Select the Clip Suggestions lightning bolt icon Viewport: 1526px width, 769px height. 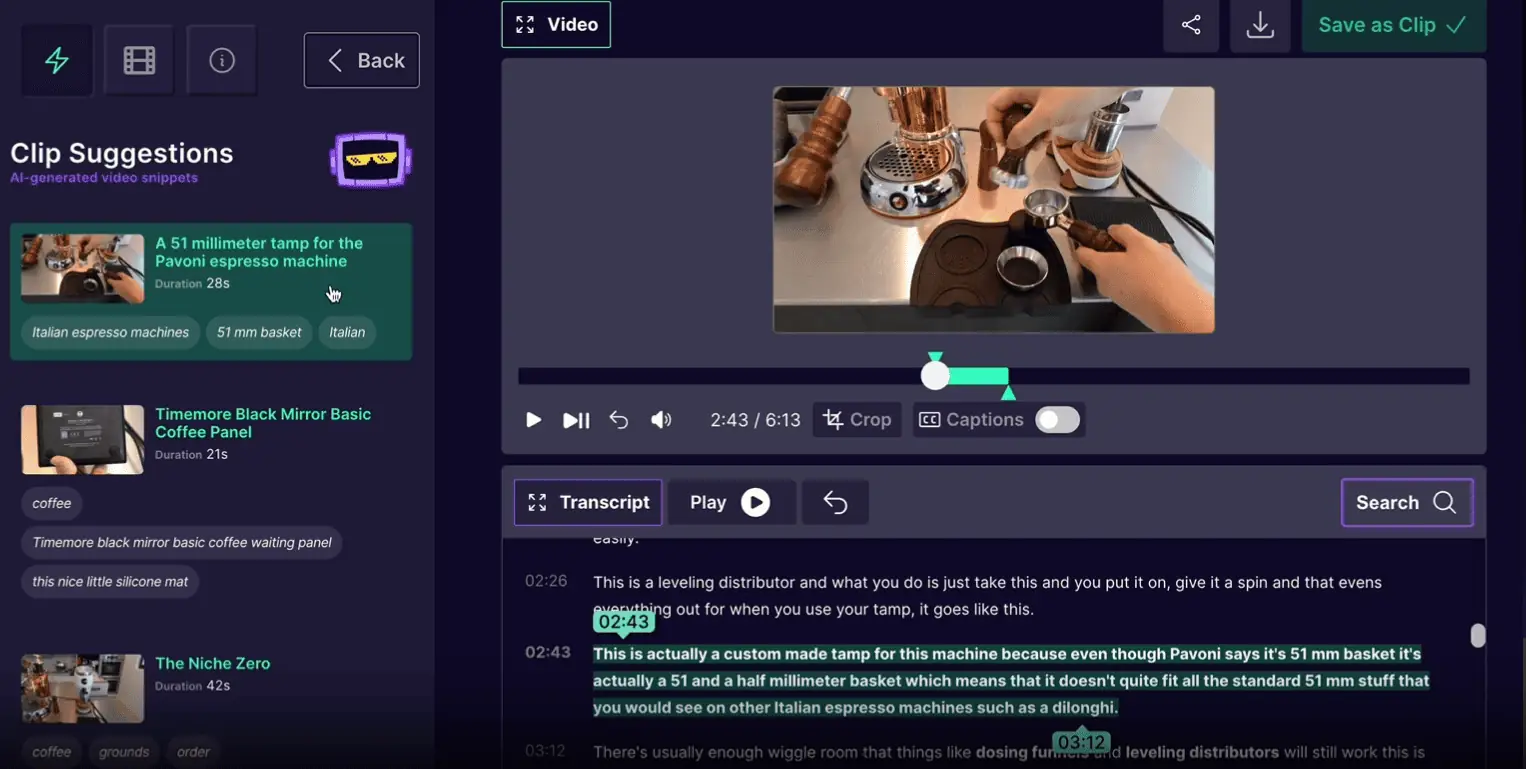pos(56,60)
